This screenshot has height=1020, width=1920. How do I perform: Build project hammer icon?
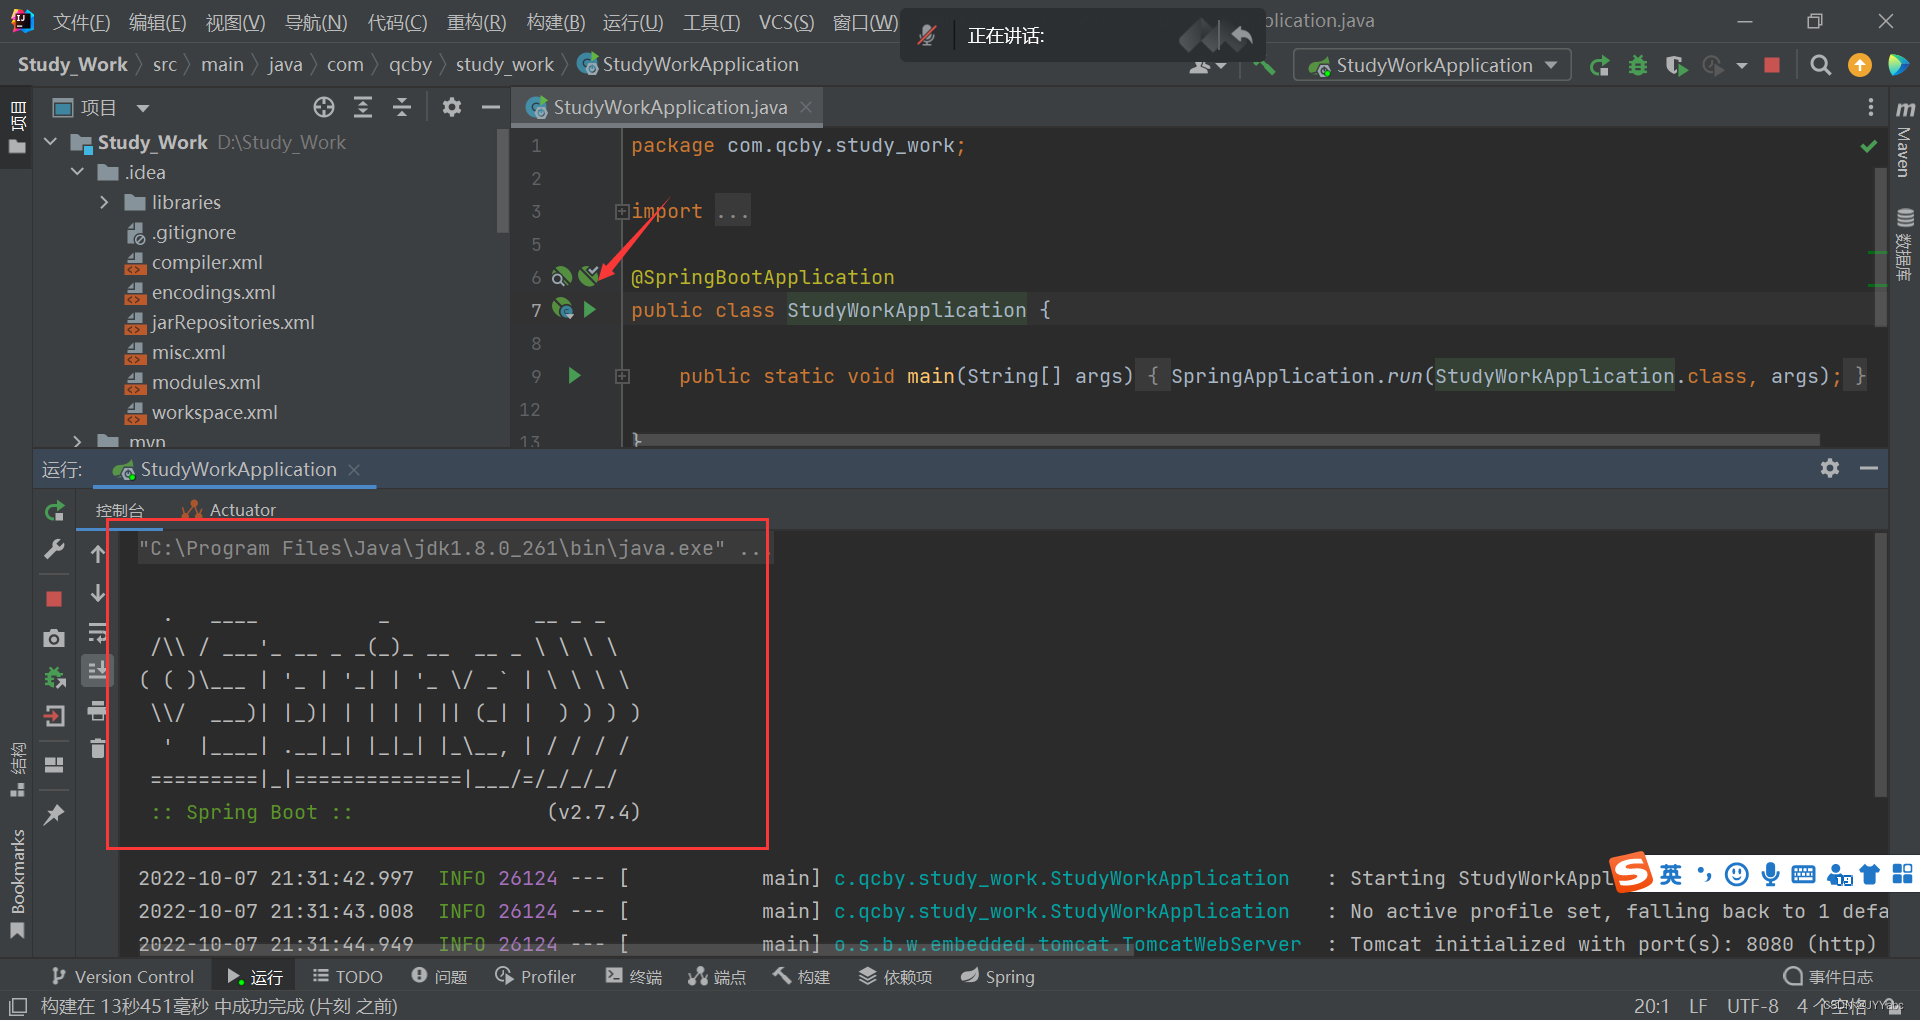(x=1264, y=66)
